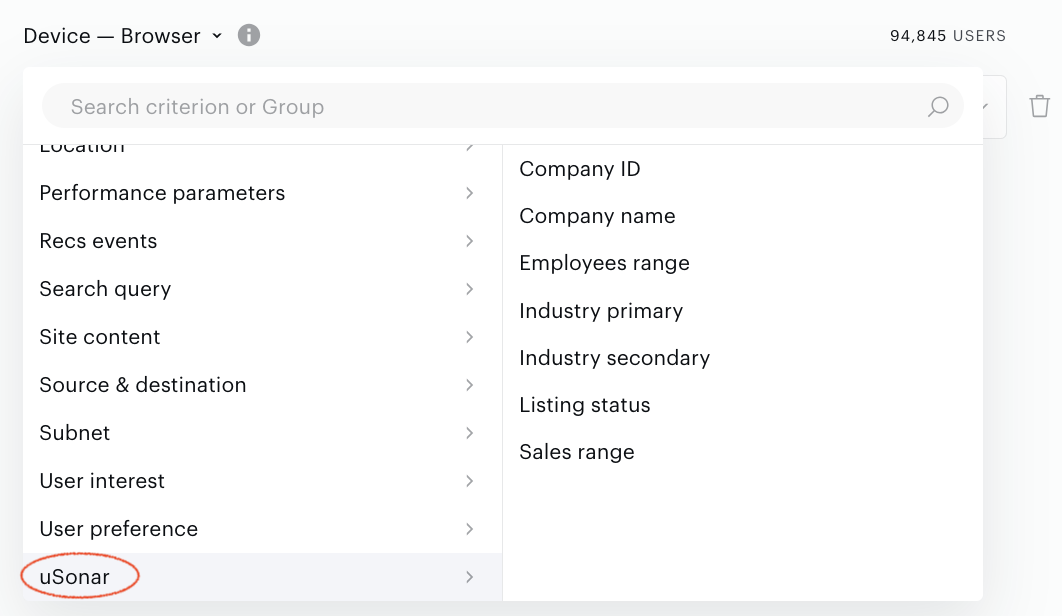Select uSonar category
The image size is (1062, 616).
click(263, 577)
